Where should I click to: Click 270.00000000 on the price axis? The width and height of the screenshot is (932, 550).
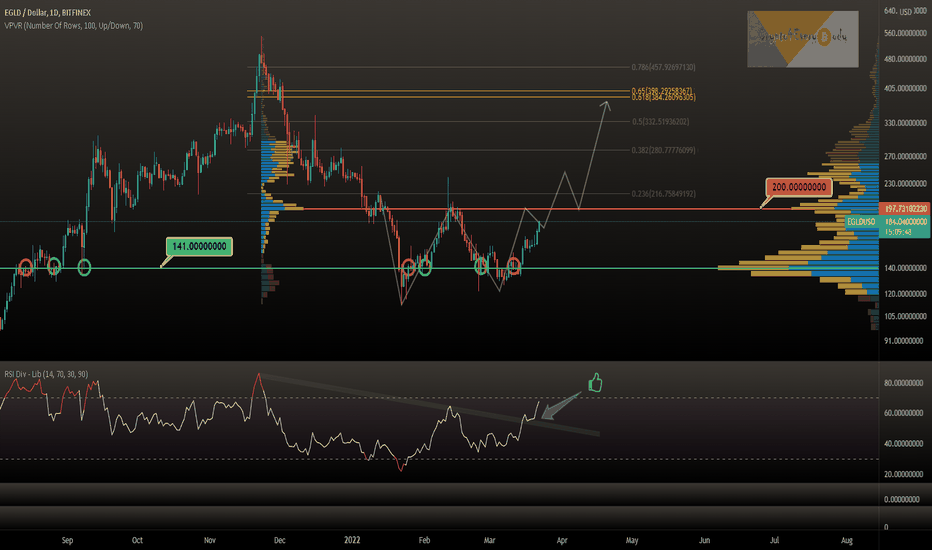905,156
